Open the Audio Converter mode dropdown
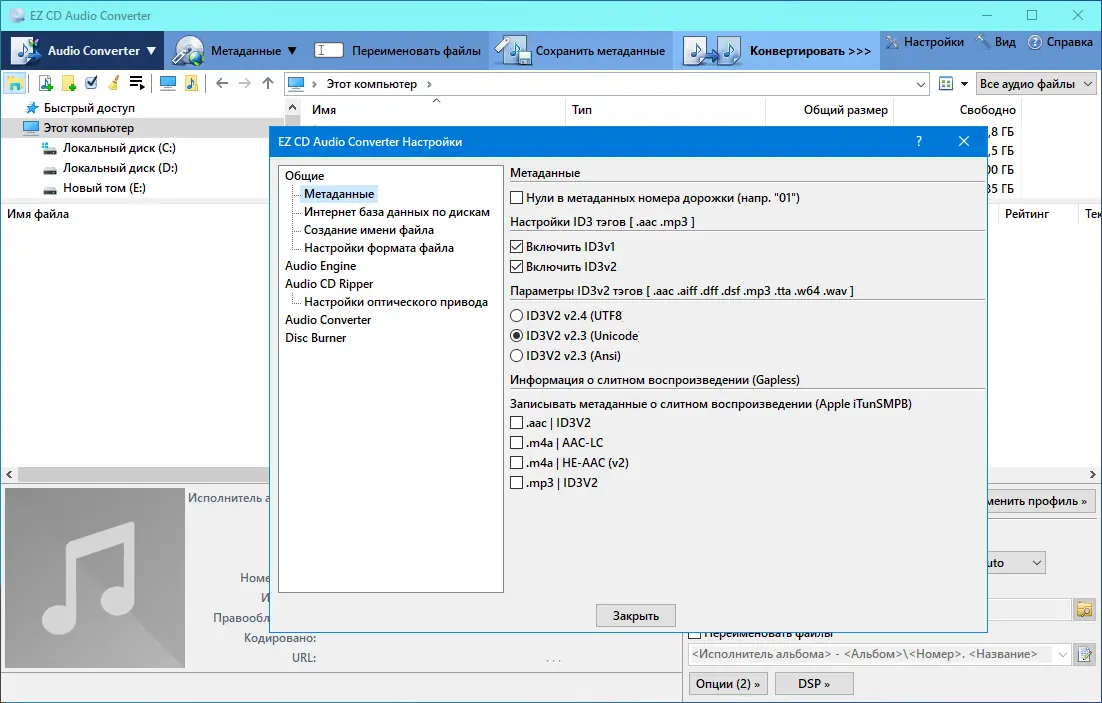This screenshot has height=703, width=1102. coord(151,51)
